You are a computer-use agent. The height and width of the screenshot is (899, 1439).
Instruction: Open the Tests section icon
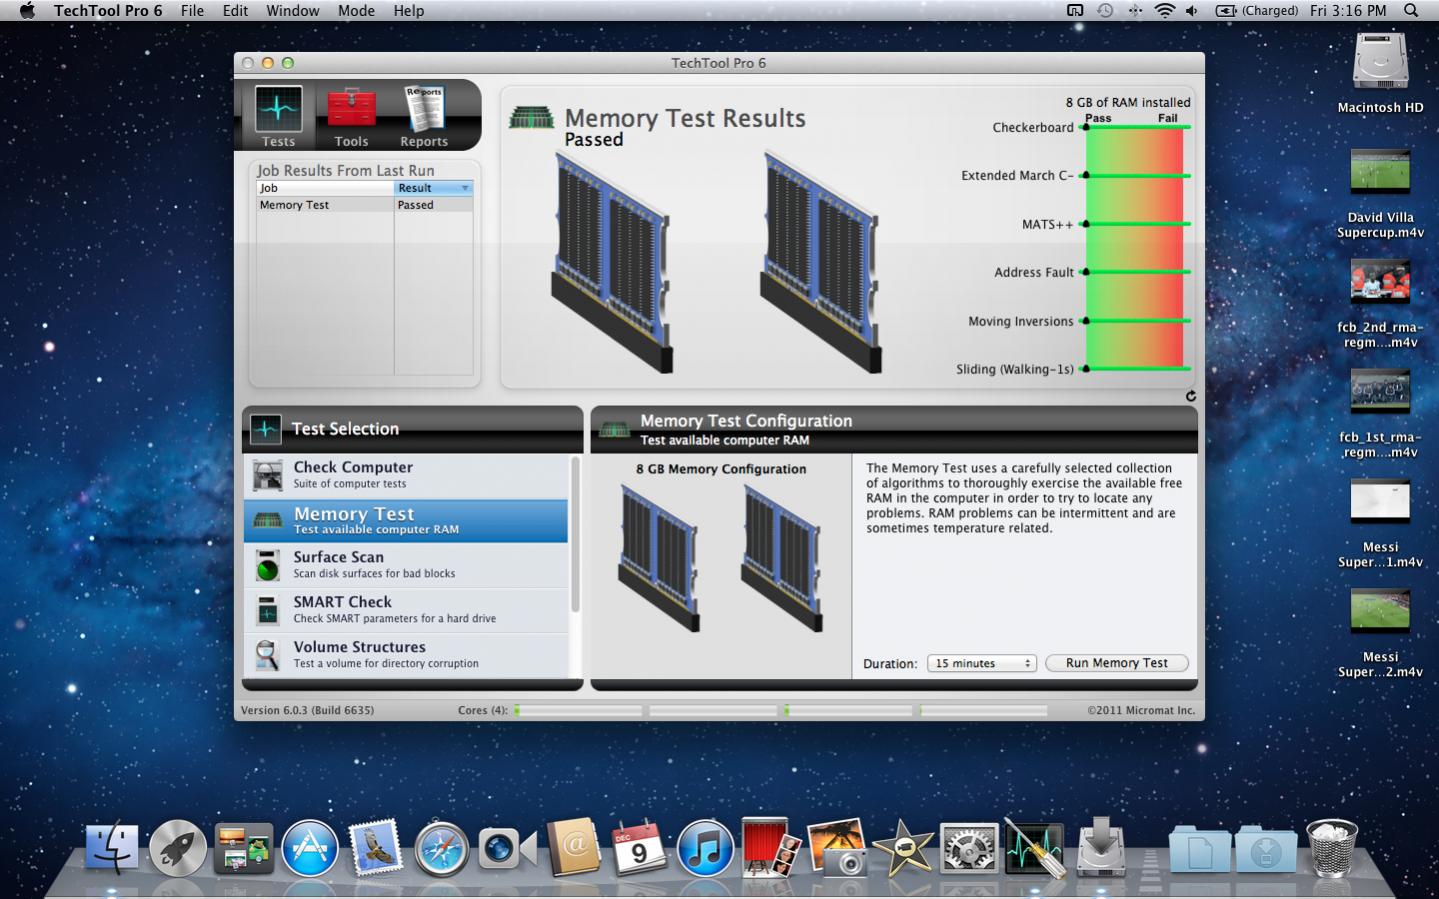coord(278,116)
